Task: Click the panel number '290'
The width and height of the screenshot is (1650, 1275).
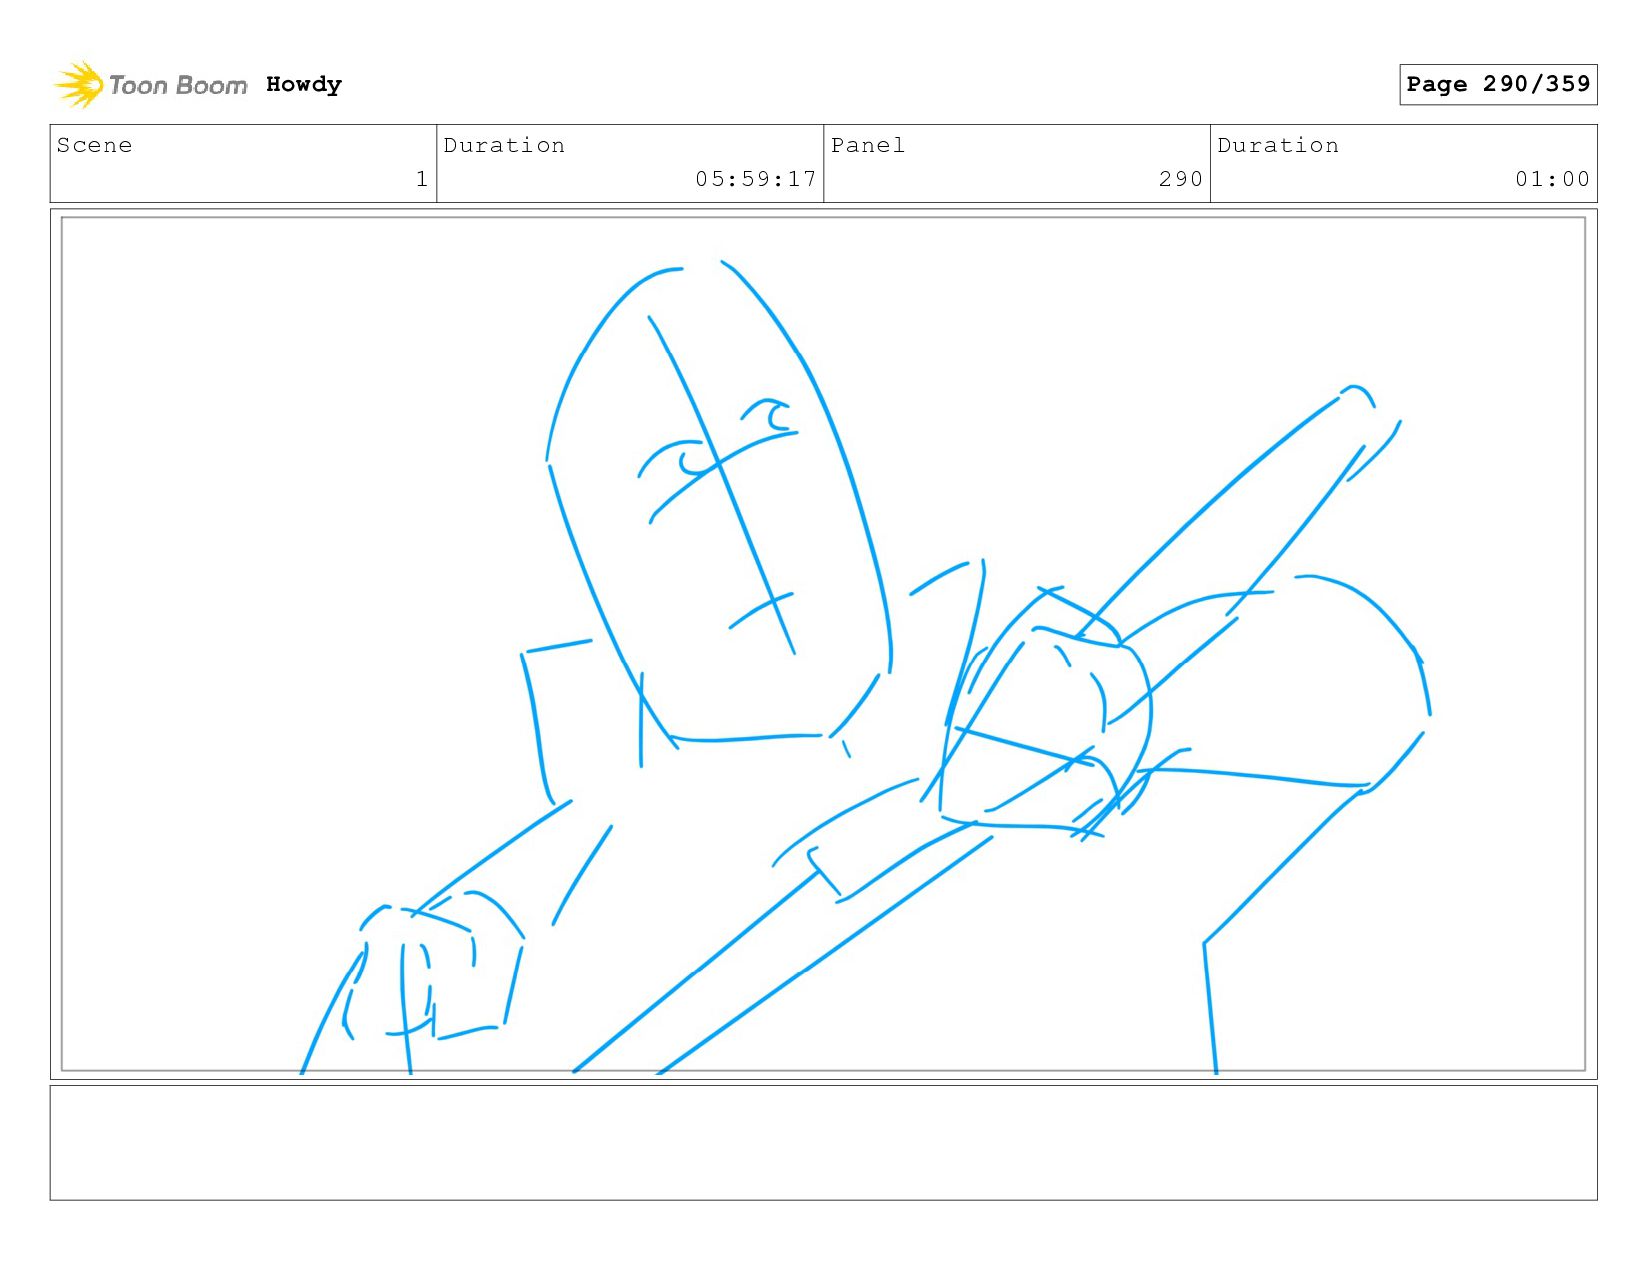Action: 1181,179
